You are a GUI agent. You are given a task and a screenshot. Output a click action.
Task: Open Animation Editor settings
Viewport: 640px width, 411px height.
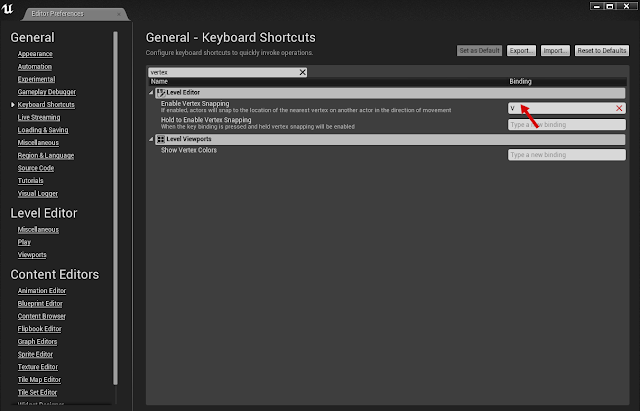(x=42, y=291)
